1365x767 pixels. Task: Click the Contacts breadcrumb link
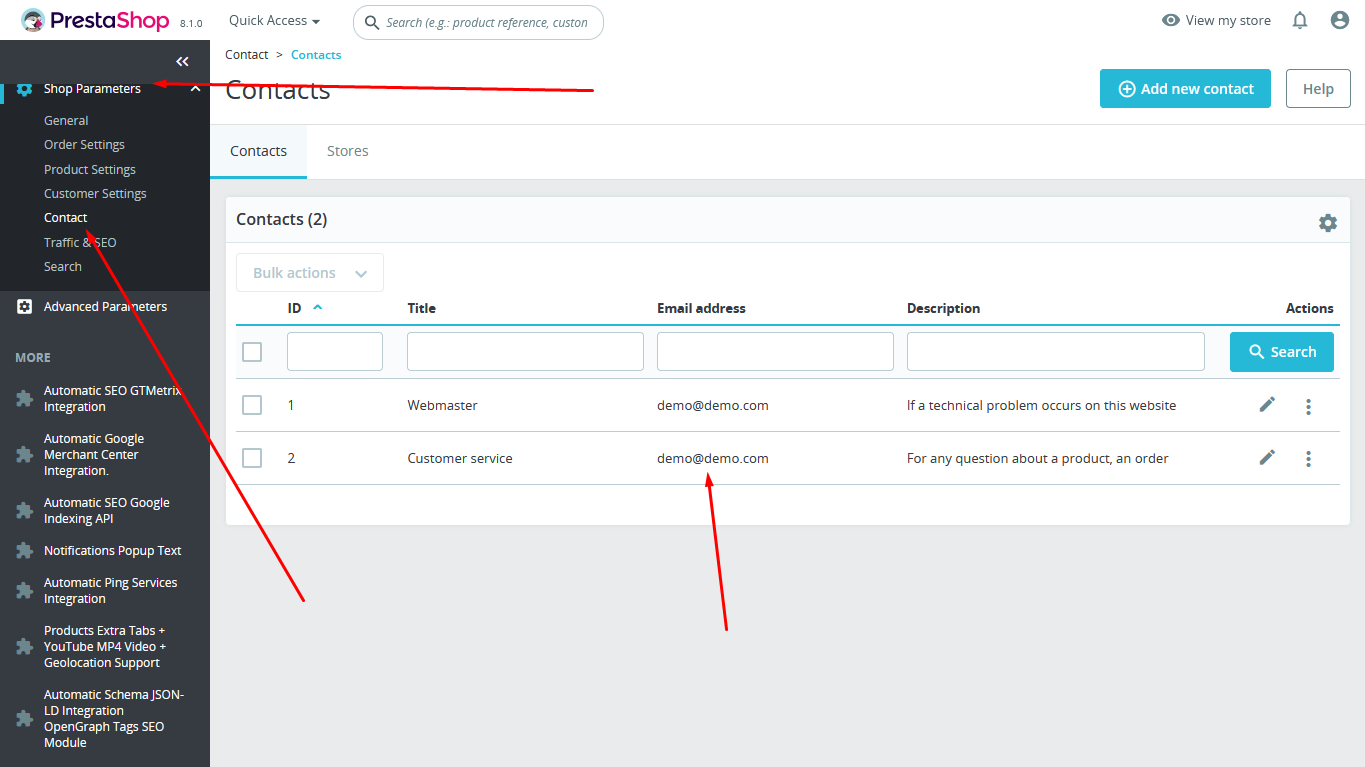pyautogui.click(x=316, y=55)
